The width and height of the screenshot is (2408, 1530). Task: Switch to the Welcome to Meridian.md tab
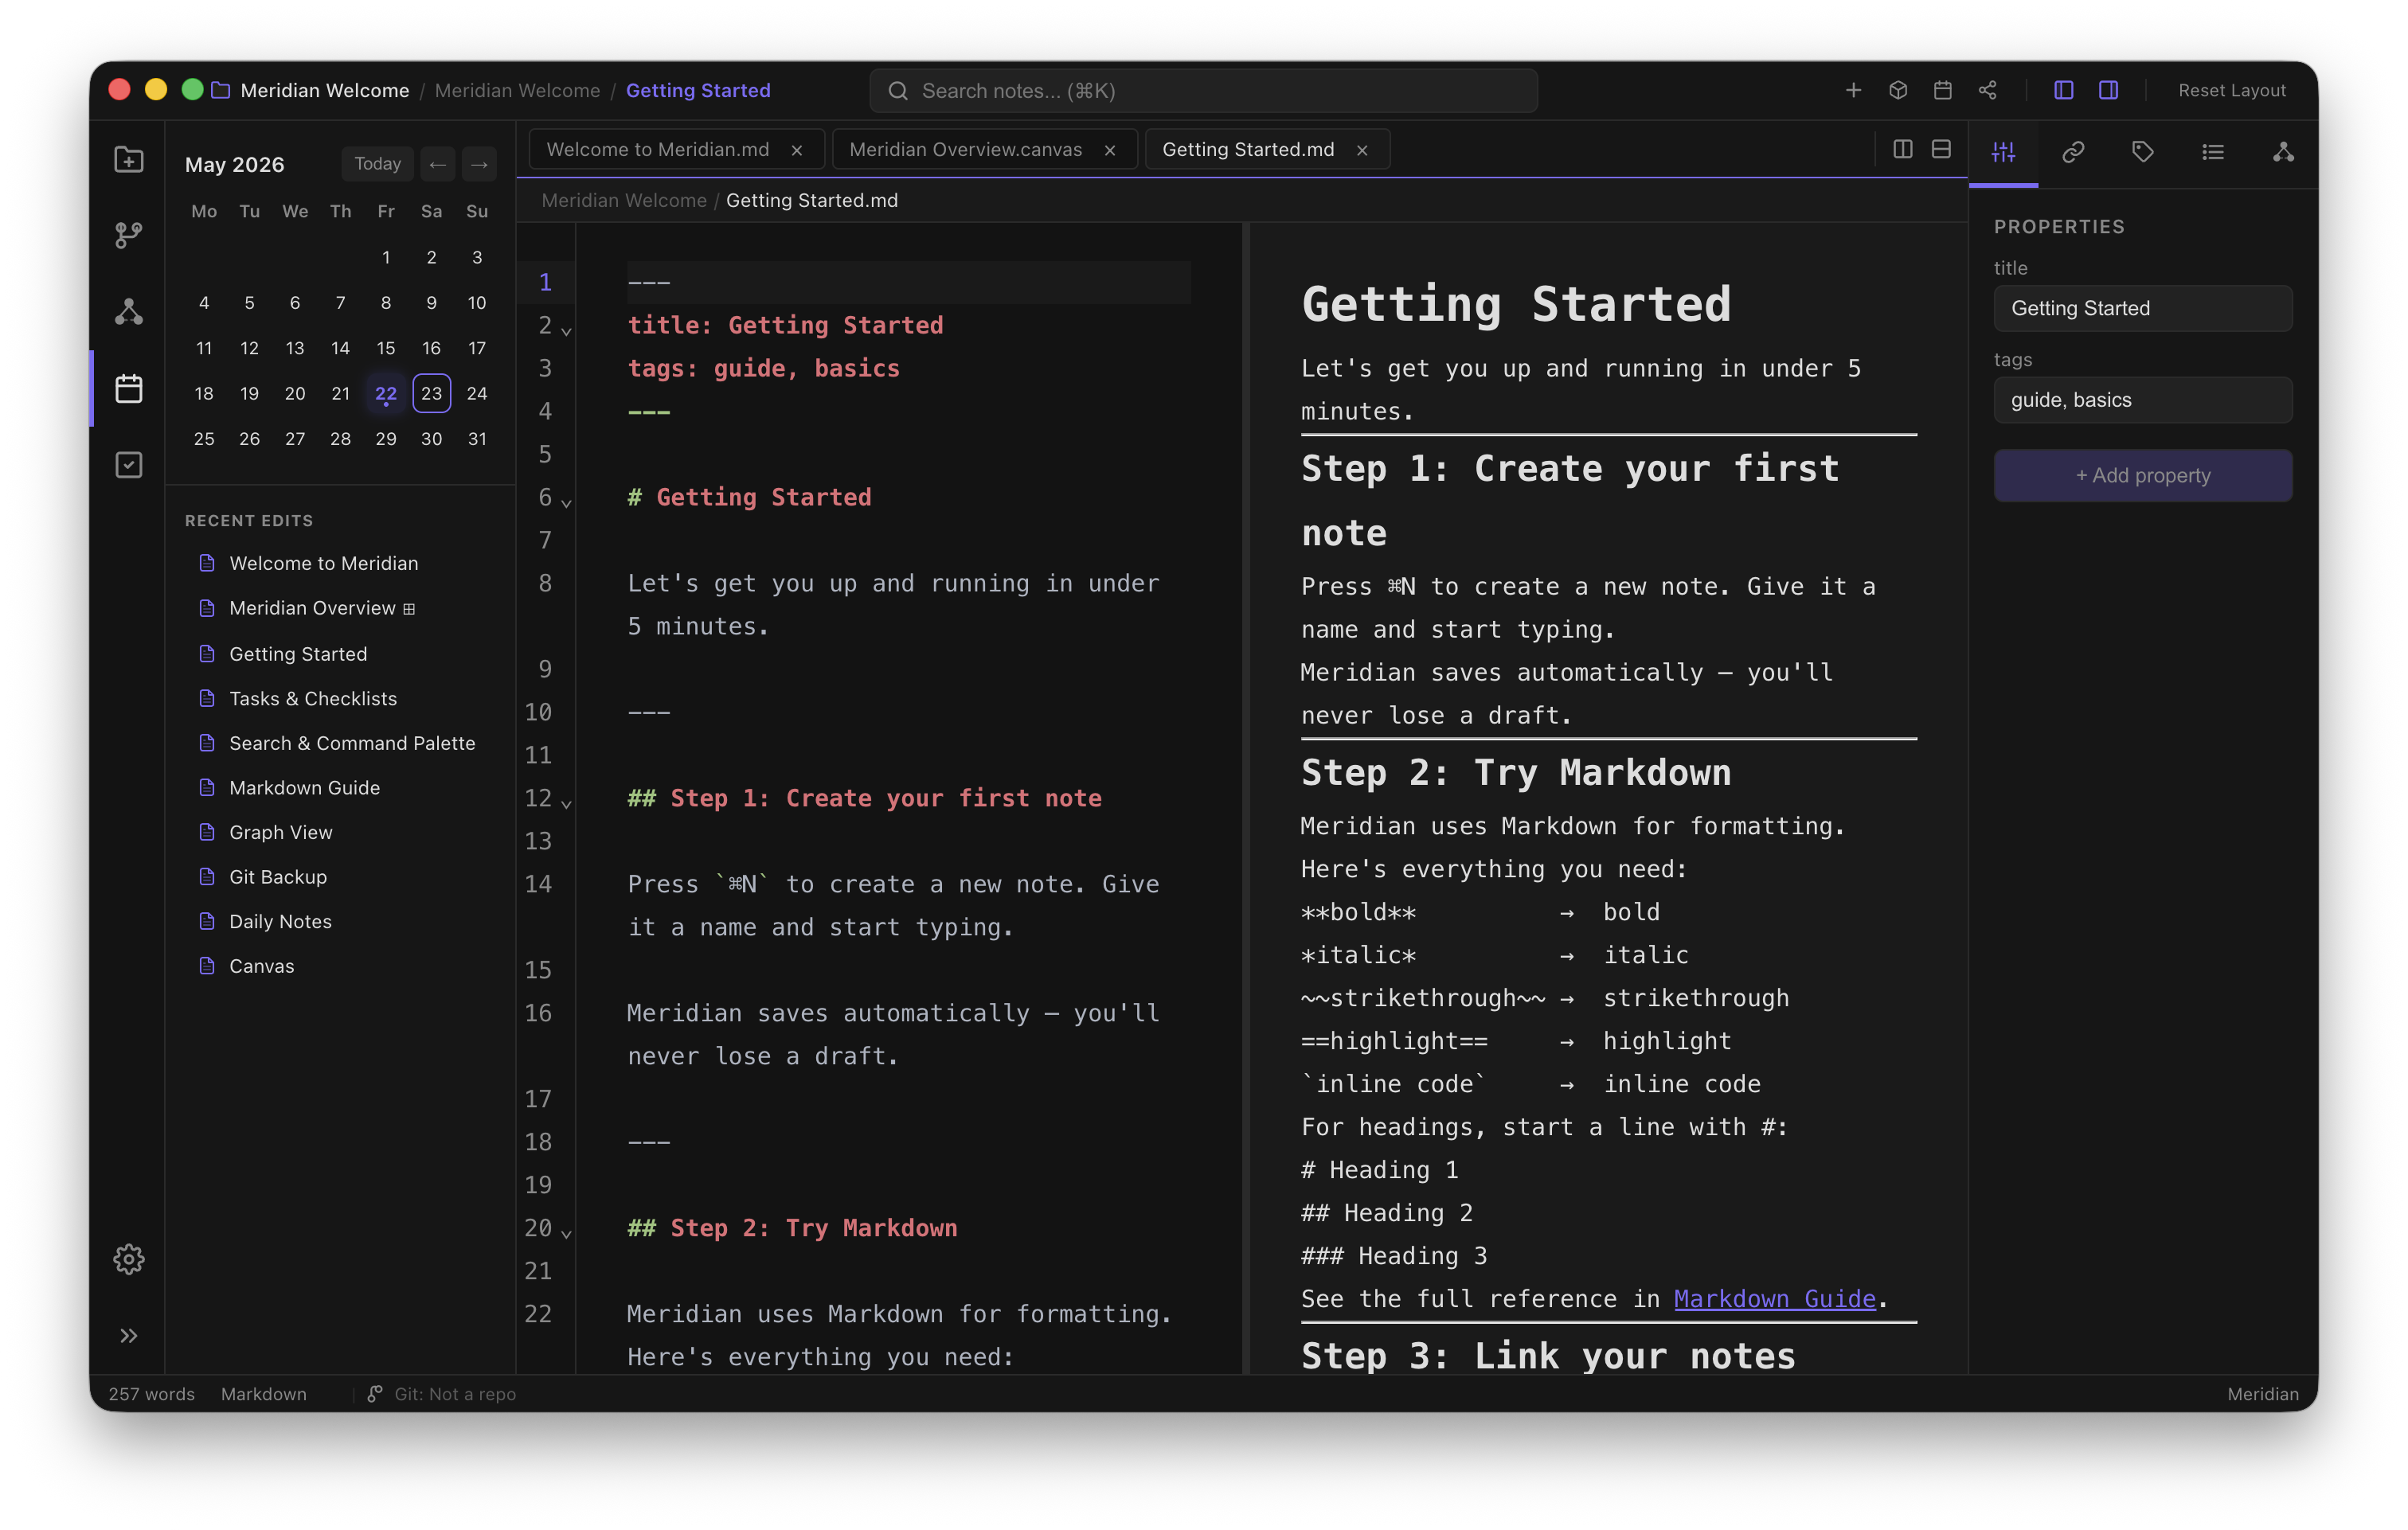(676, 150)
